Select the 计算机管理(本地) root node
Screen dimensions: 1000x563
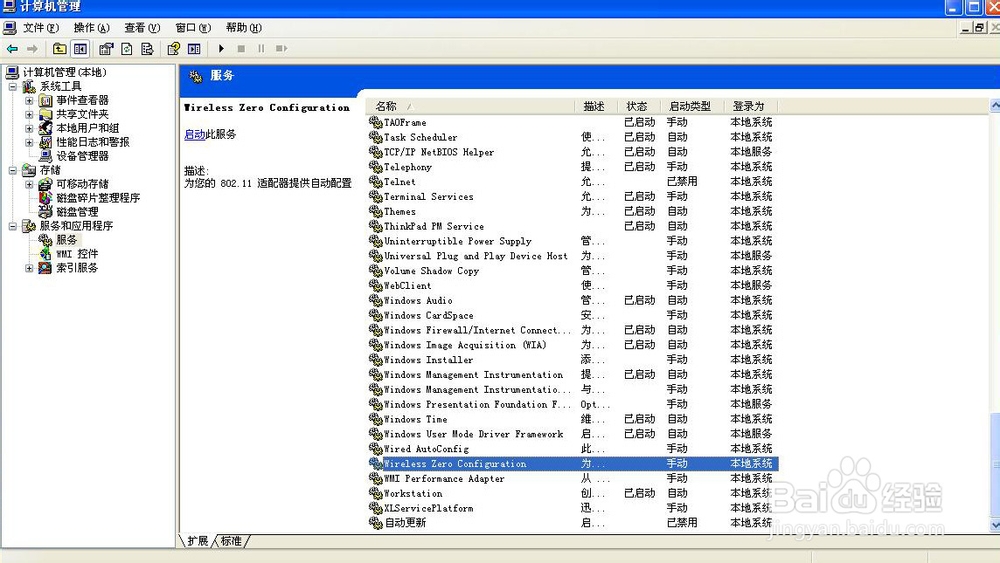64,72
